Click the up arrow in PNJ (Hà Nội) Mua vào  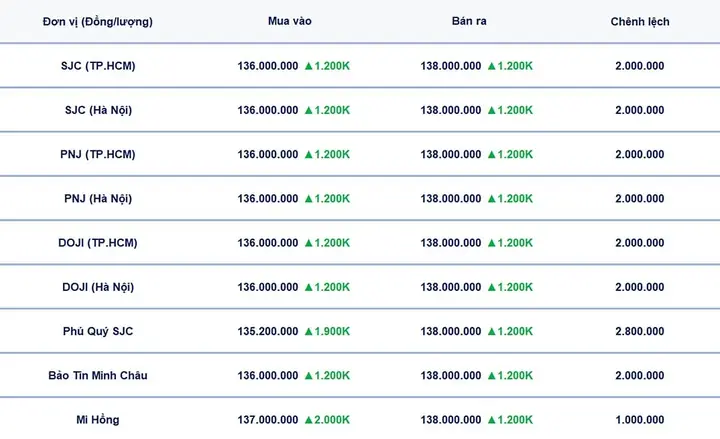coord(309,199)
